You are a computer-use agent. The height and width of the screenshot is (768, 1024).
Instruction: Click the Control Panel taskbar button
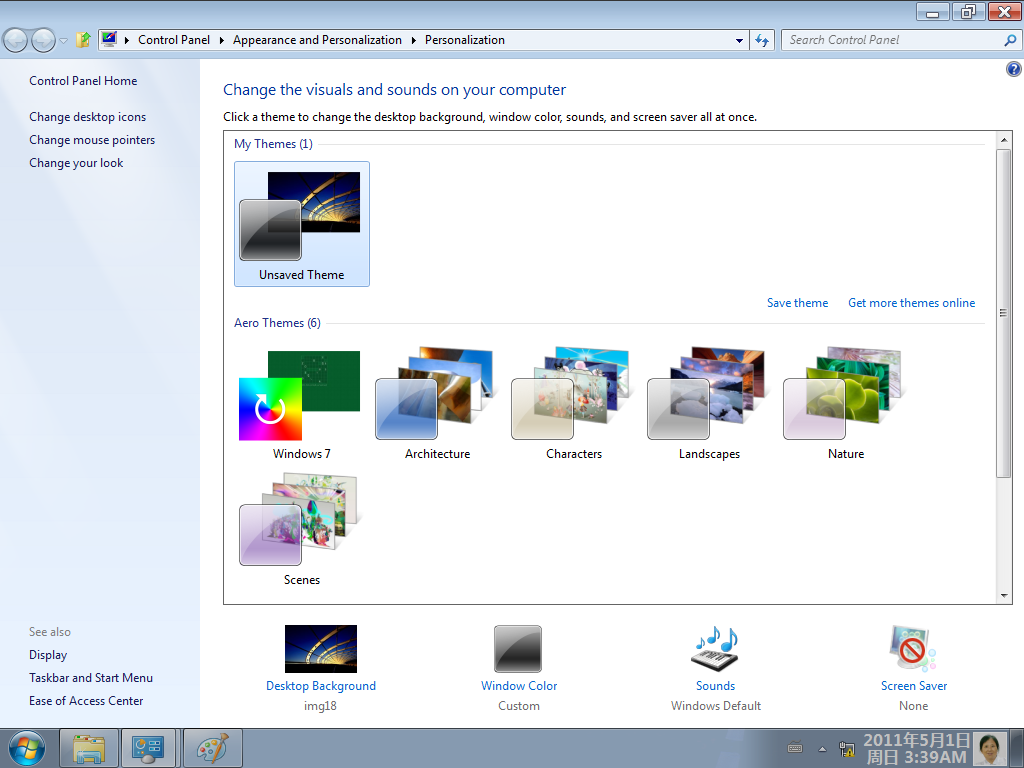pyautogui.click(x=148, y=748)
